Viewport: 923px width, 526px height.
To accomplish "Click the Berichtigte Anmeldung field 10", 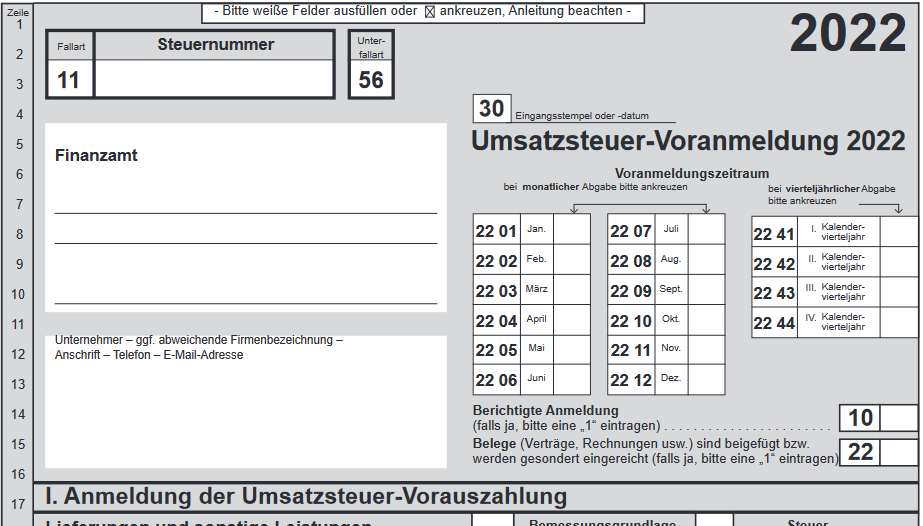I will click(x=899, y=418).
